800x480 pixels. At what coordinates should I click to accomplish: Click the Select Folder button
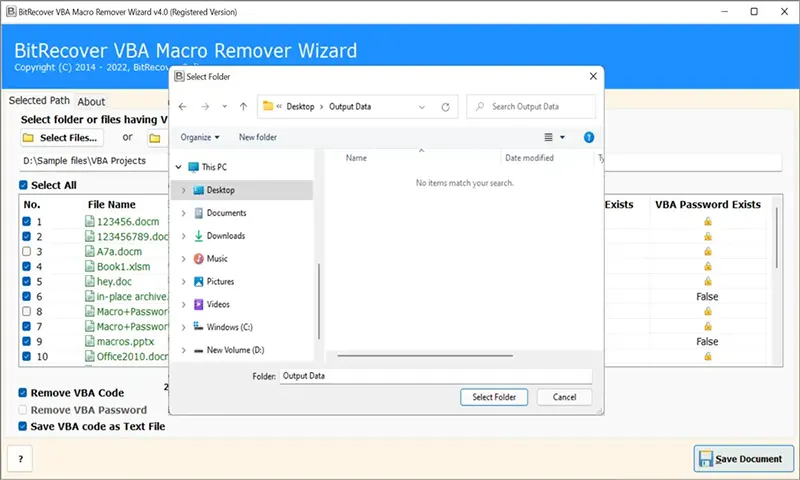494,397
